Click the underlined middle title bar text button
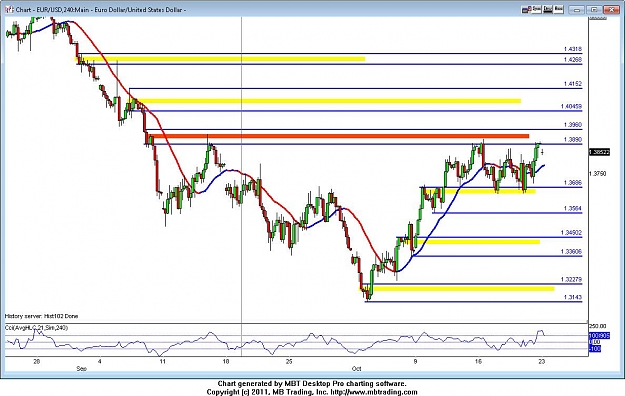This screenshot has width=625, height=396. point(547,8)
